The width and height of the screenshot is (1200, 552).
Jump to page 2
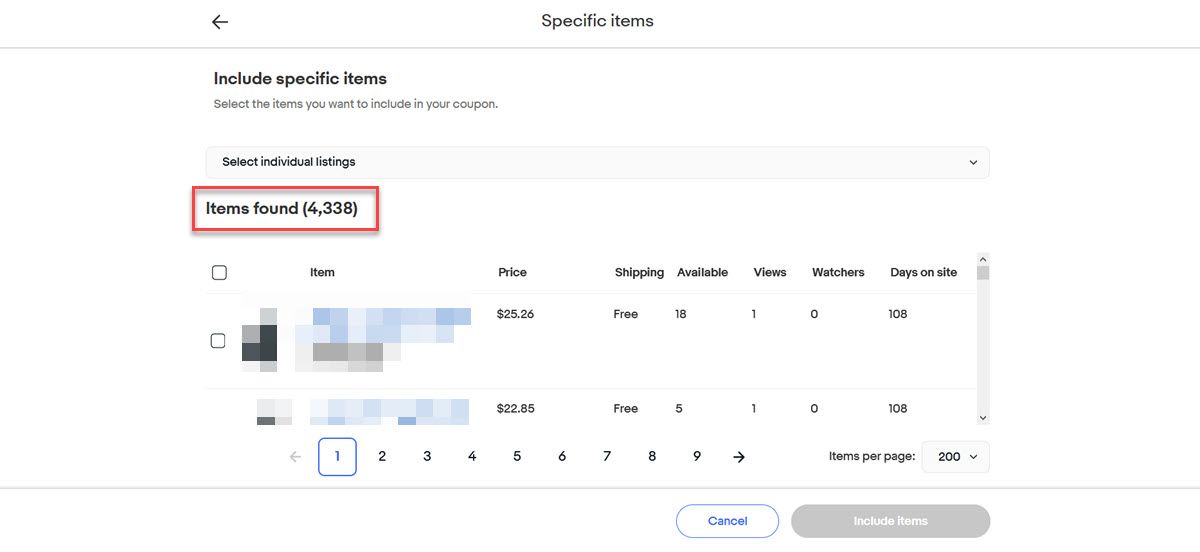(382, 457)
